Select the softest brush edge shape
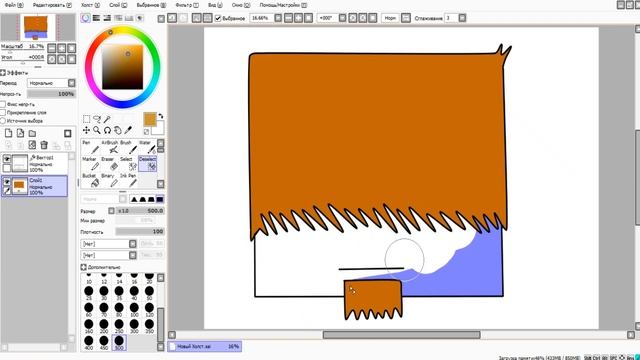This screenshot has height=360, width=640. pyautogui.click(x=134, y=199)
